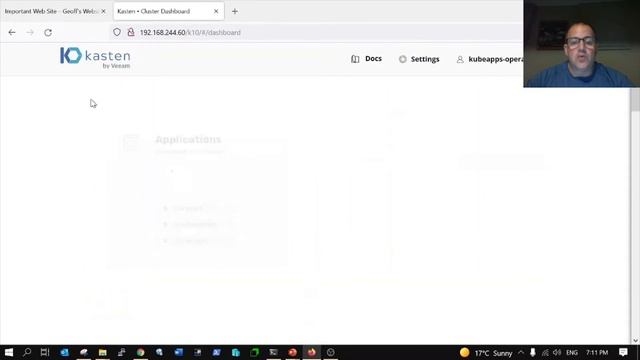Click the Settings gear icon
Image resolution: width=640 pixels, height=360 pixels.
[402, 59]
